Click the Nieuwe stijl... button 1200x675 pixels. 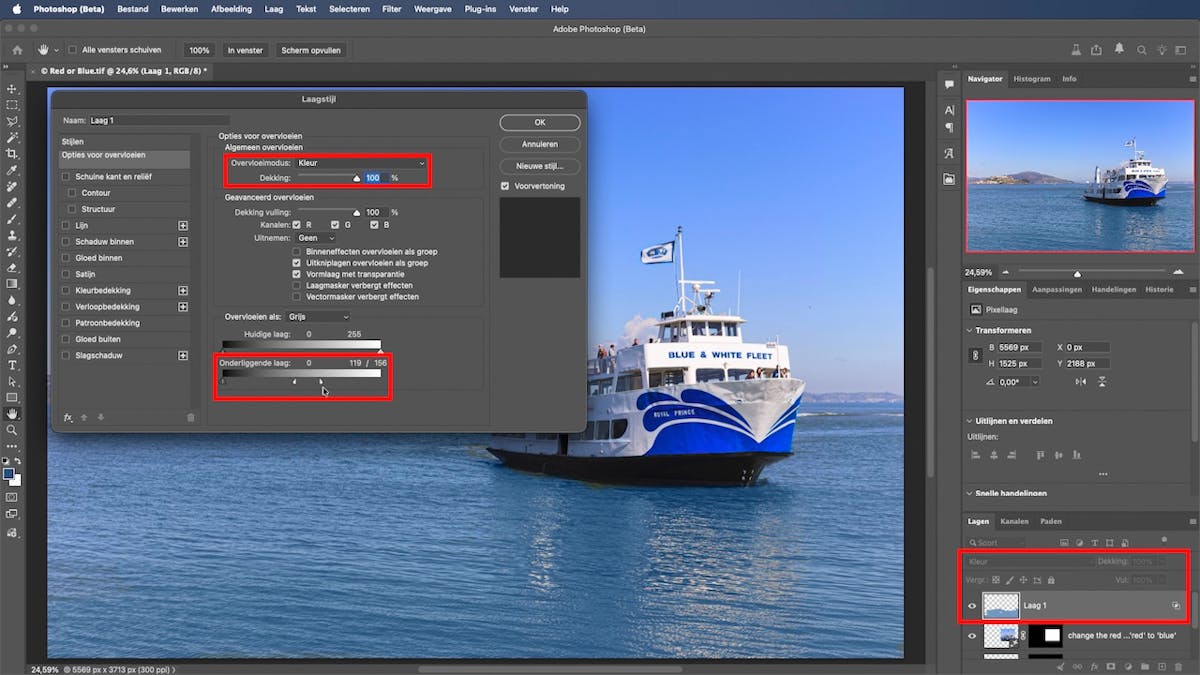[540, 166]
